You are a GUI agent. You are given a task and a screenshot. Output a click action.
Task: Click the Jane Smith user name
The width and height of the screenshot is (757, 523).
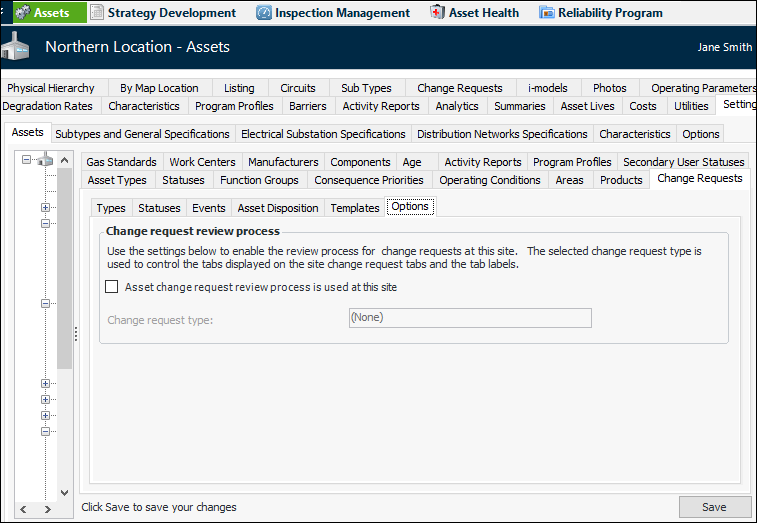pos(725,47)
